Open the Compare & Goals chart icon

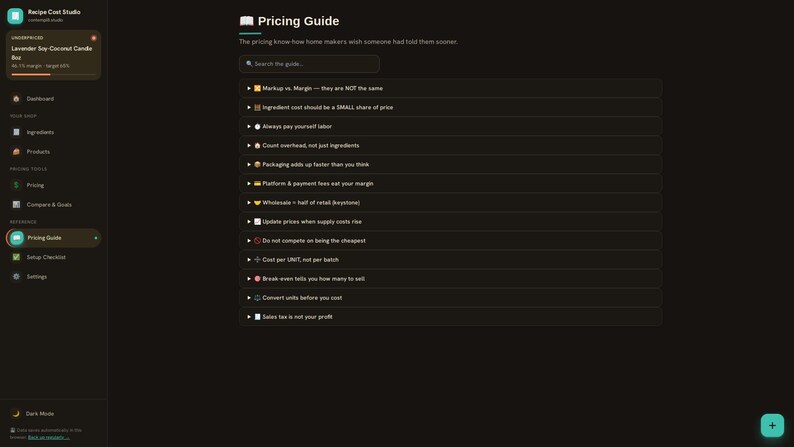click(16, 205)
